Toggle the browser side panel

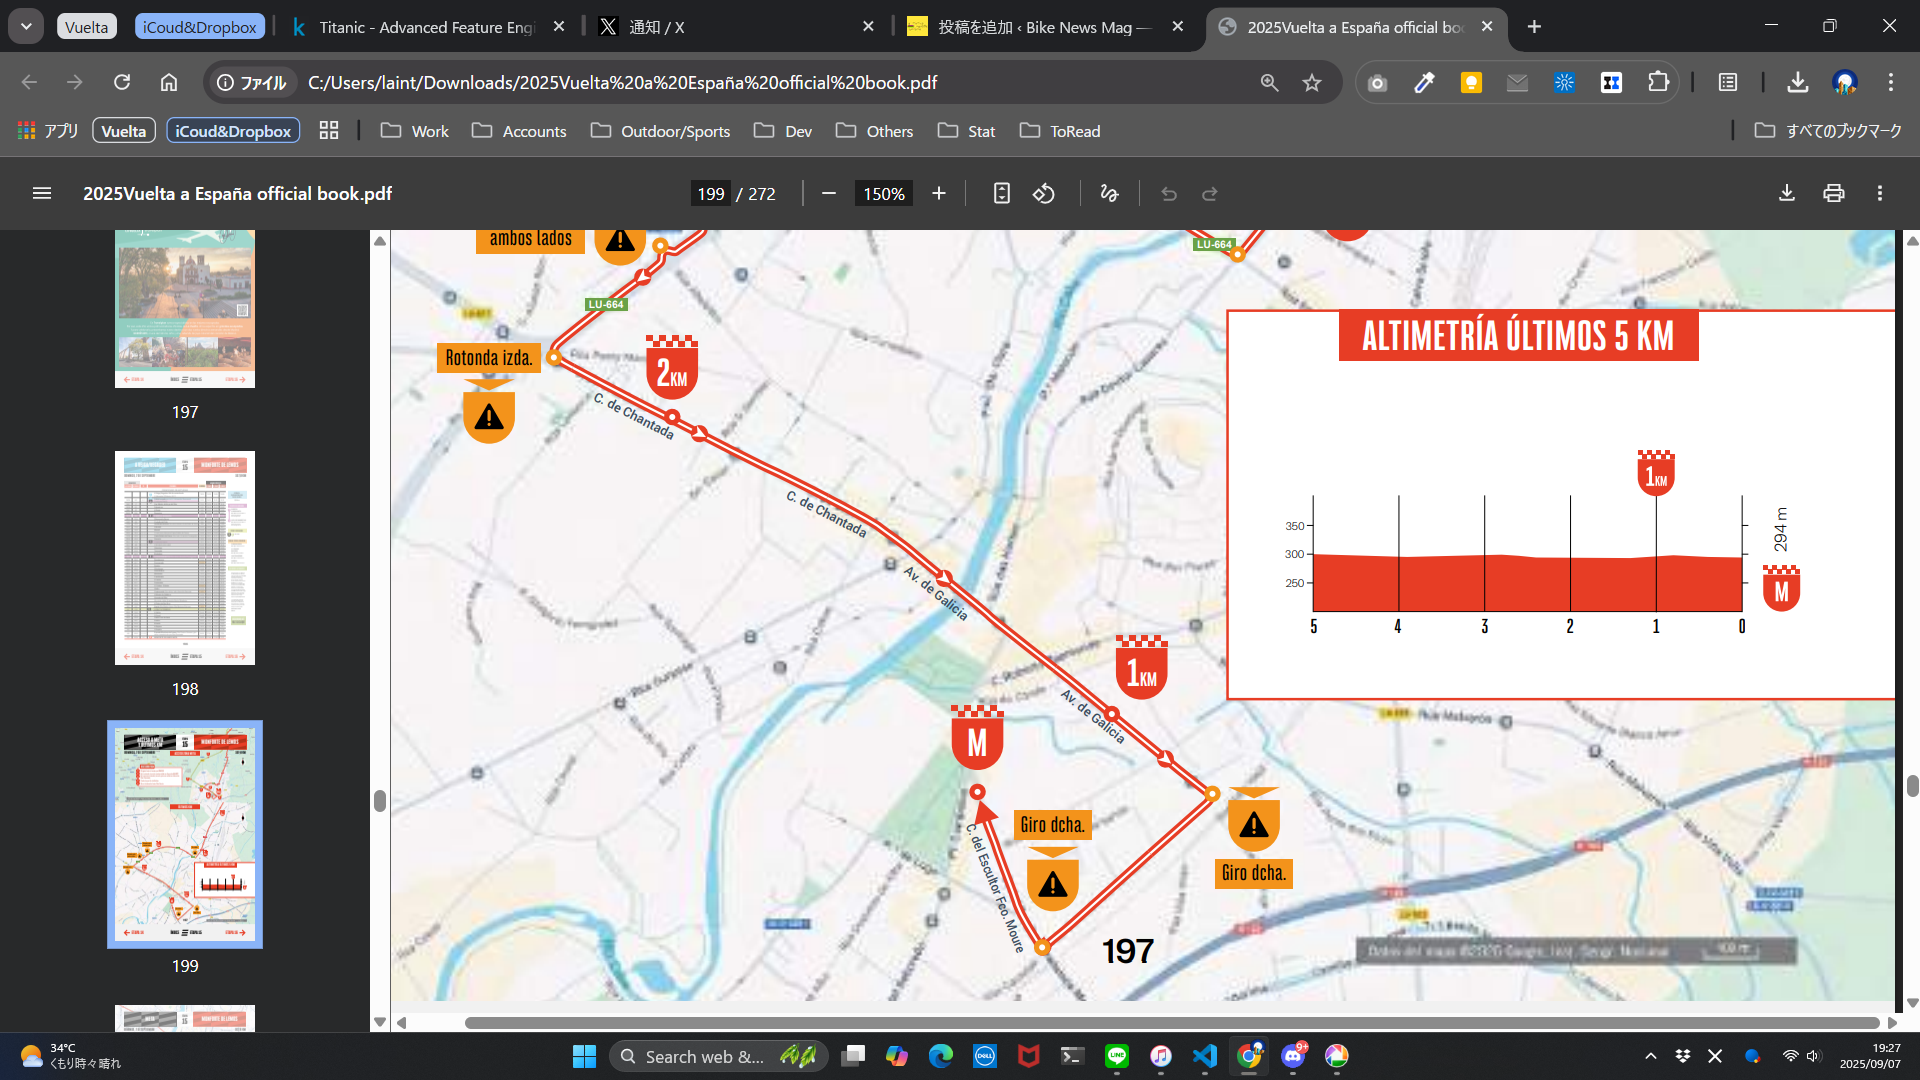coord(1728,83)
